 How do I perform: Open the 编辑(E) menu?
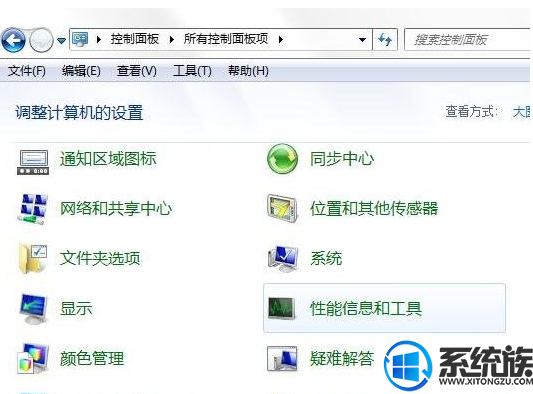(81, 71)
